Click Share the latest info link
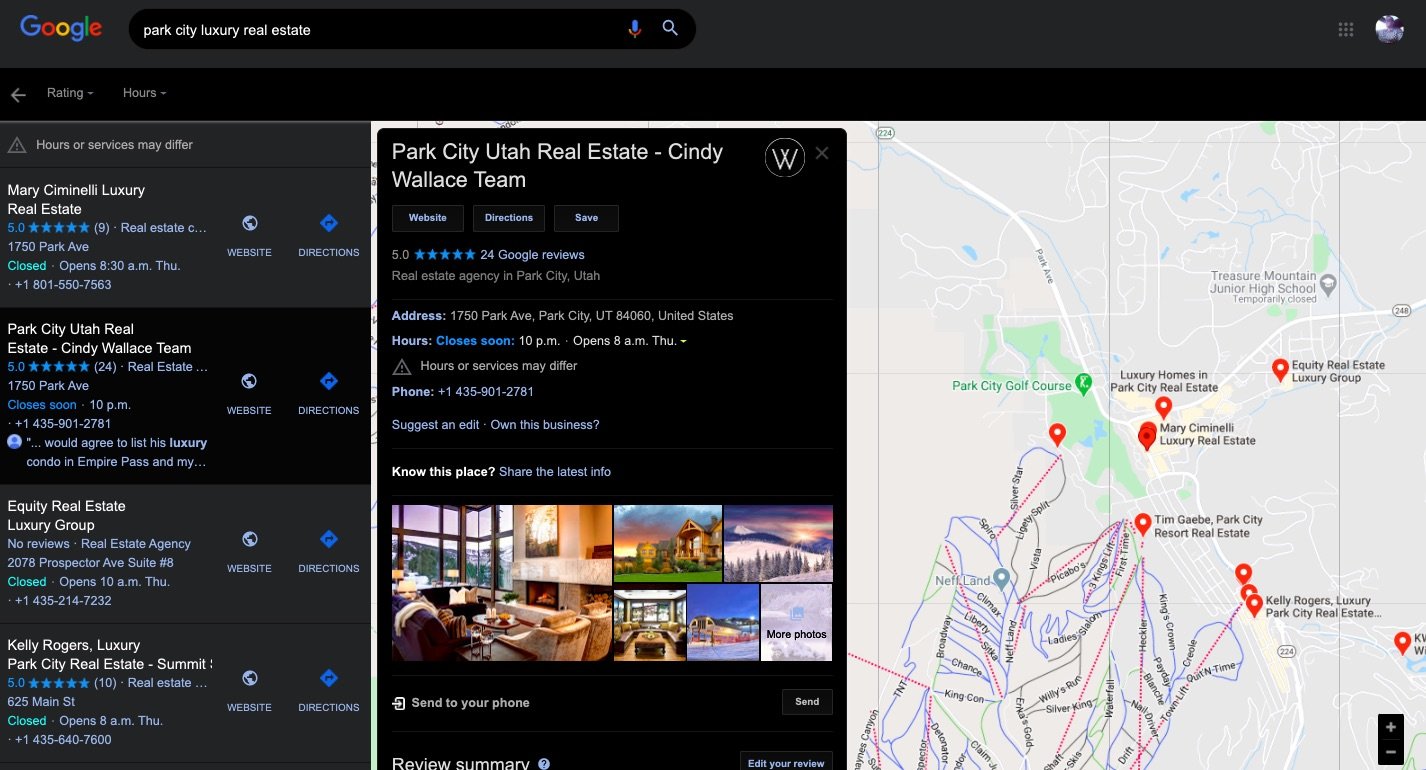The height and width of the screenshot is (770, 1426). pyautogui.click(x=555, y=472)
